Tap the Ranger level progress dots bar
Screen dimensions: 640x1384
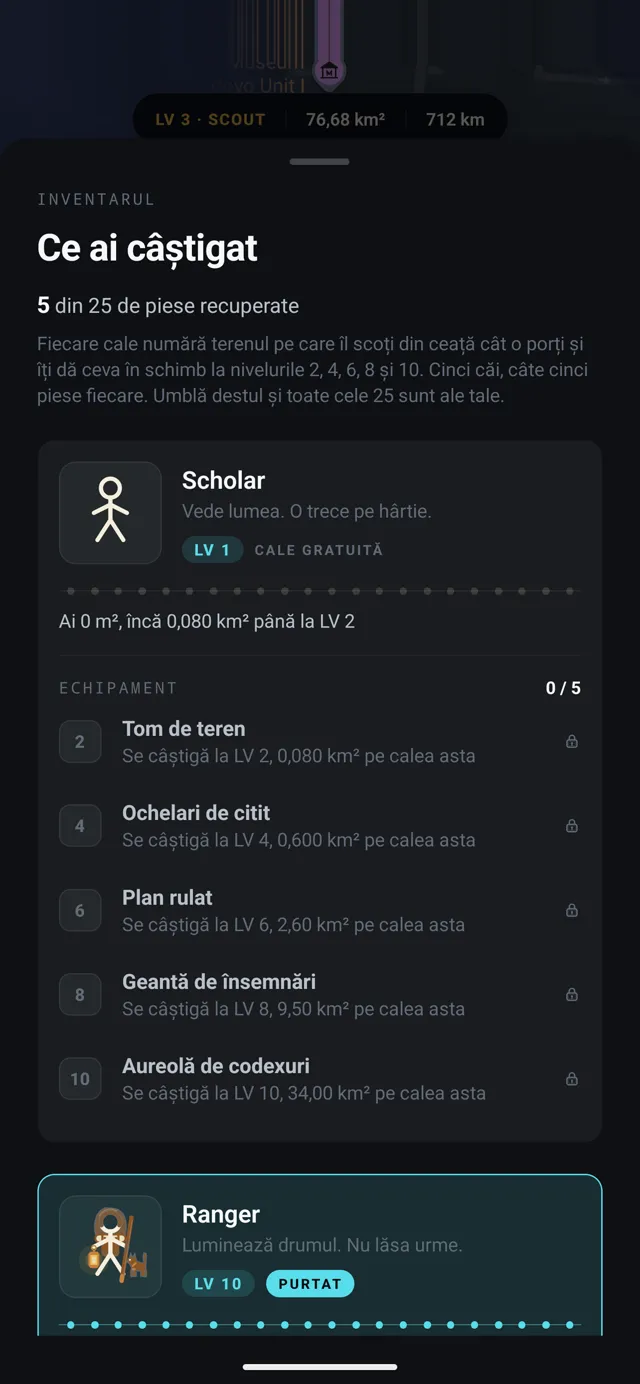[x=320, y=1325]
